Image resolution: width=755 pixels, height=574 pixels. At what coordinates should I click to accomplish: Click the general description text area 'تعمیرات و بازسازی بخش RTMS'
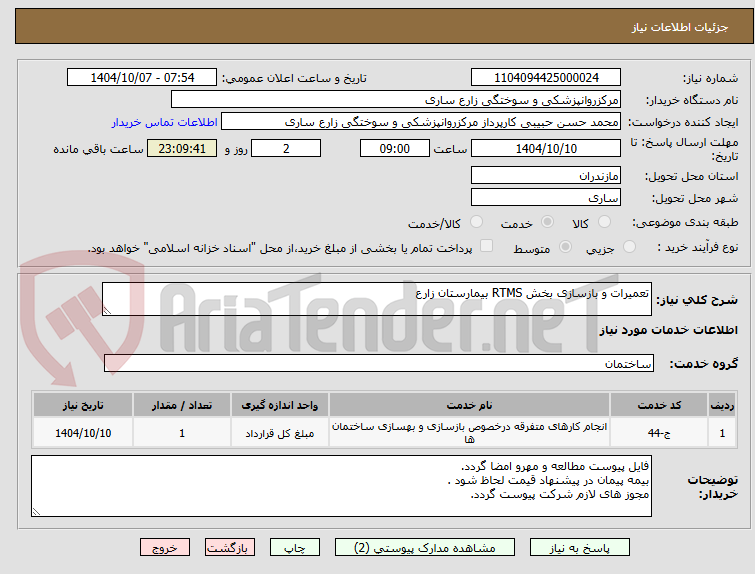[377, 299]
